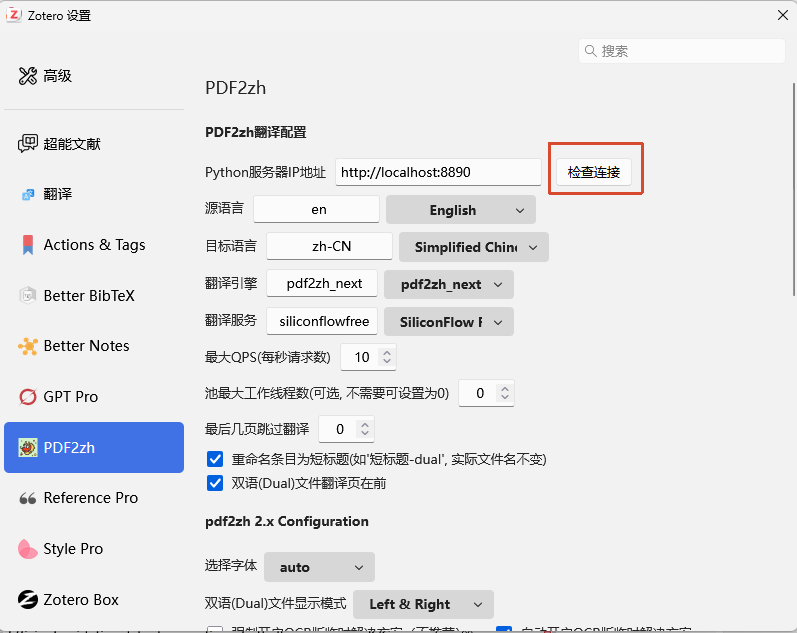Viewport: 797px width, 633px height.
Task: Click the 最大QPS number field
Action: tap(369, 357)
